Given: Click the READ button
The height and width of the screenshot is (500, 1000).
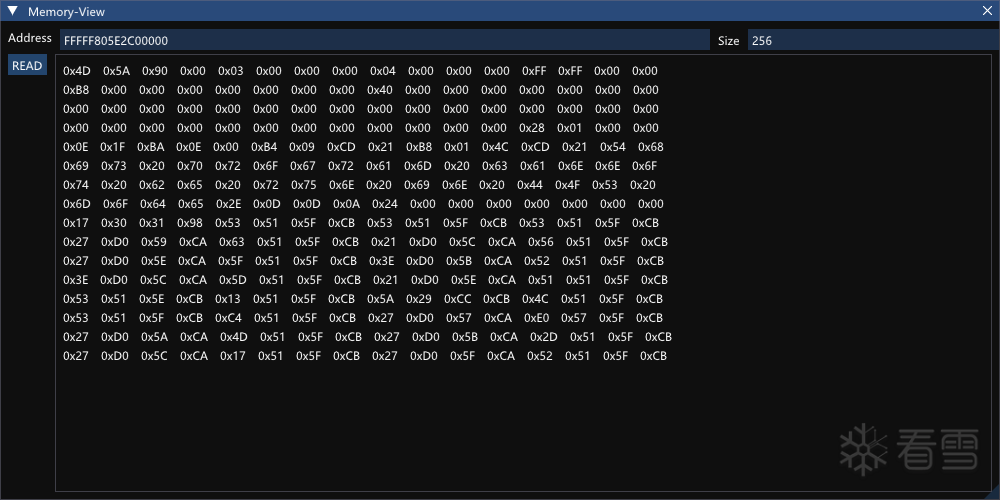Looking at the screenshot, I should coord(27,66).
